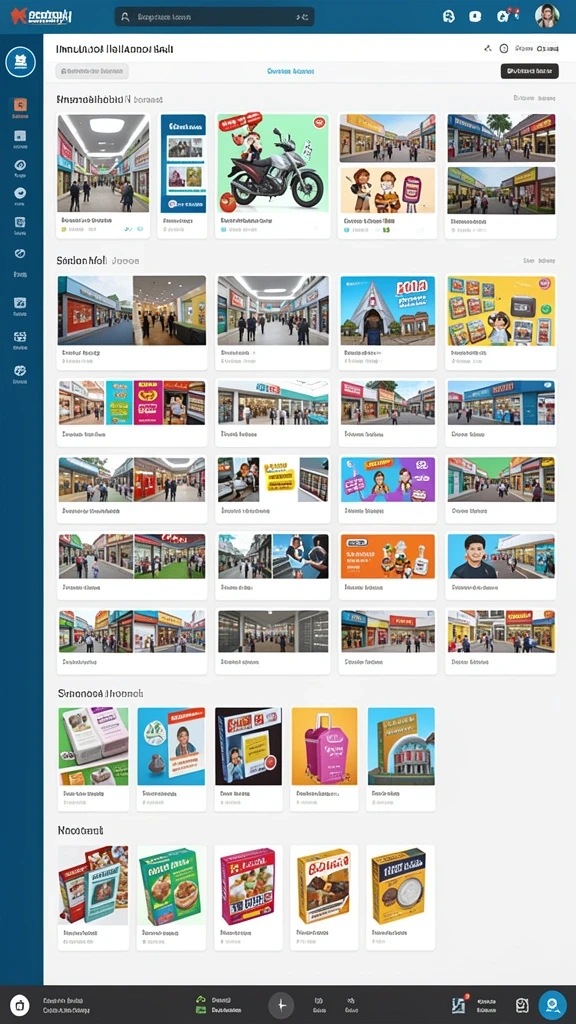Open the yellow box with brown cake card

pyautogui.click(x=324, y=897)
